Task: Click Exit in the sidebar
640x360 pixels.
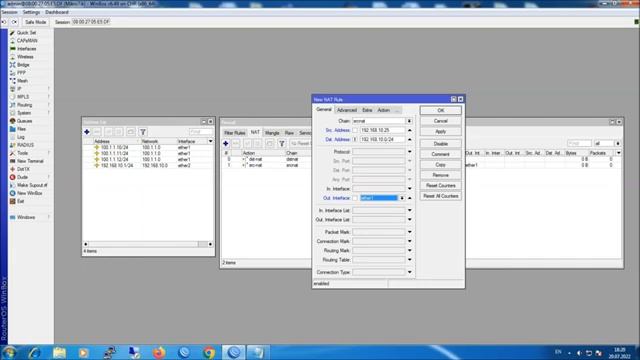Action: (x=20, y=201)
